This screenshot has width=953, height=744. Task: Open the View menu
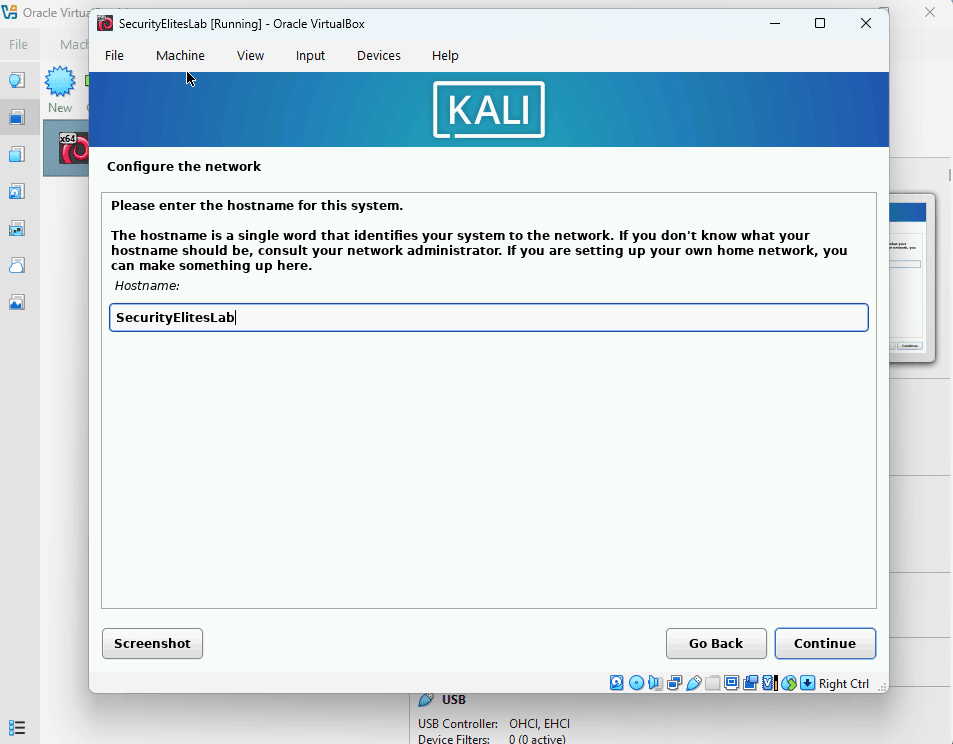[x=250, y=55]
